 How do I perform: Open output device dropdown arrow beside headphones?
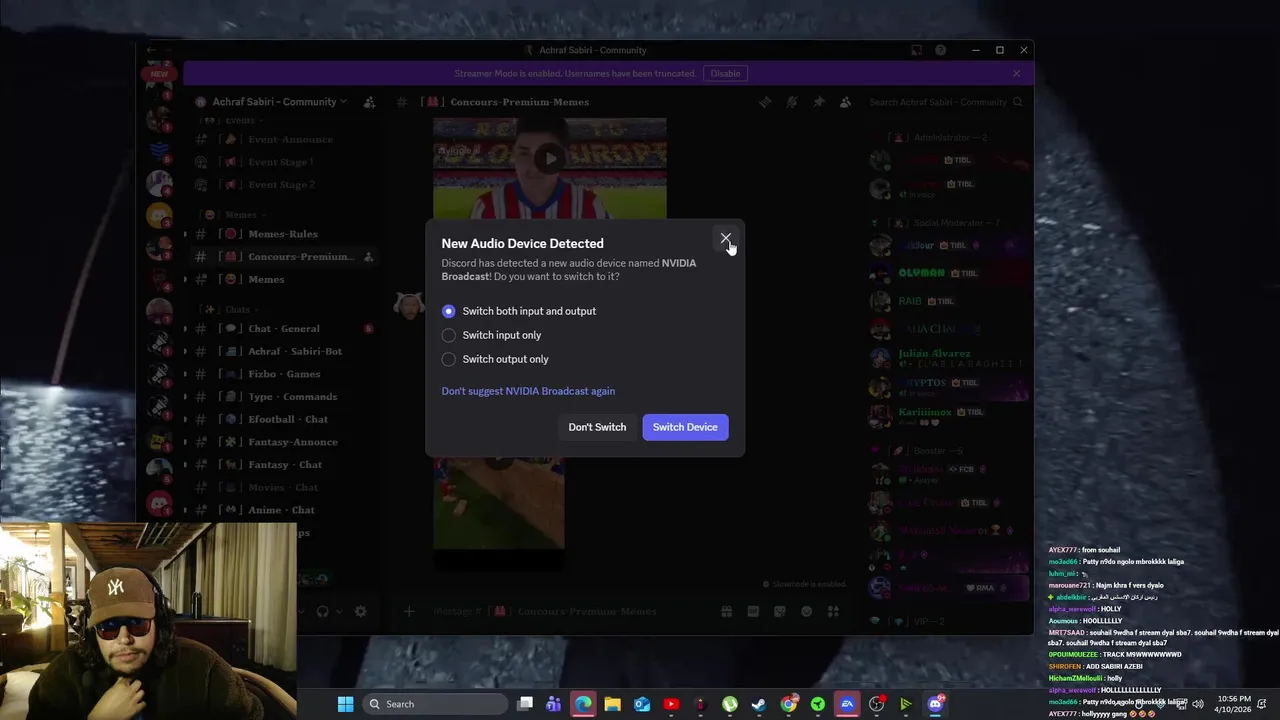[x=339, y=611]
